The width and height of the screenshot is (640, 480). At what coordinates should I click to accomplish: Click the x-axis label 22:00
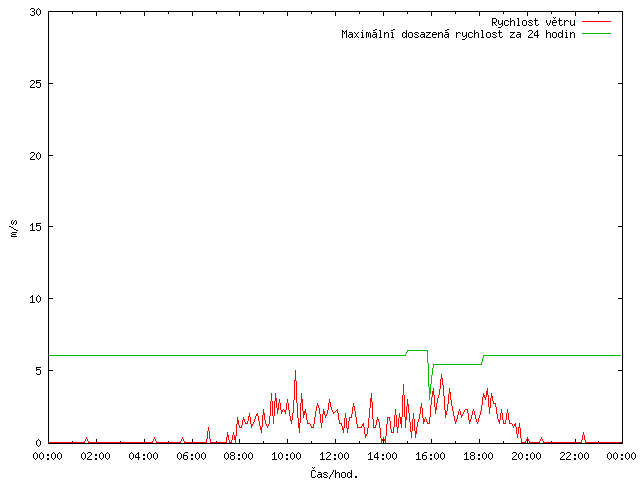(574, 456)
